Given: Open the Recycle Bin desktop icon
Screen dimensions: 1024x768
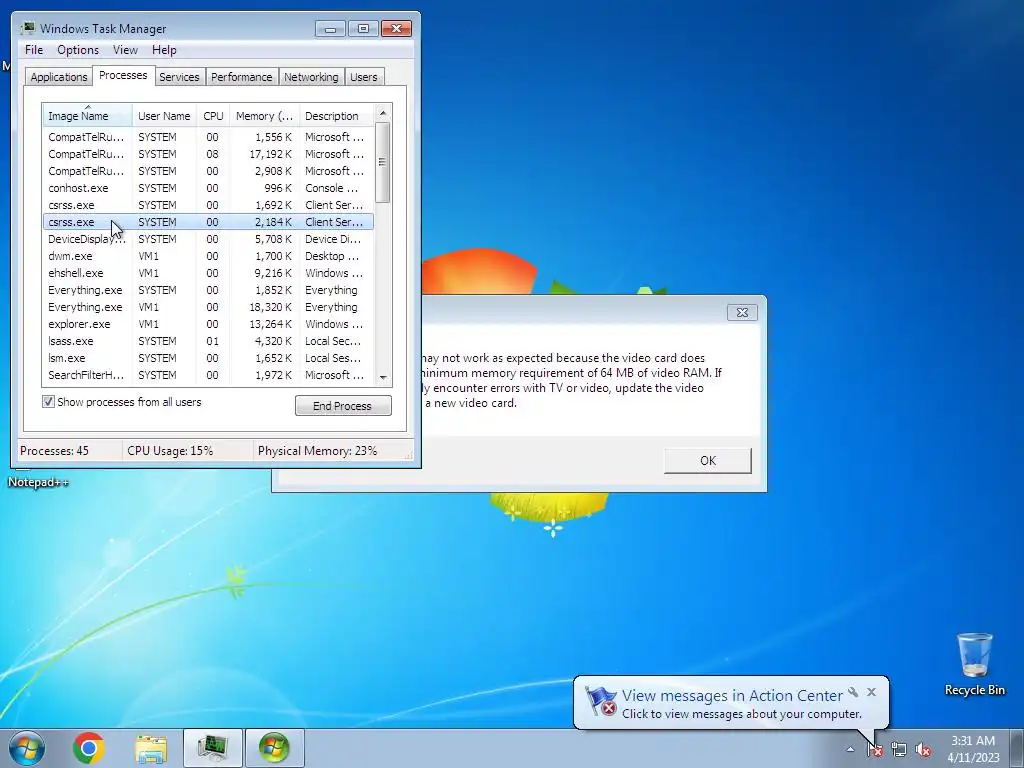Looking at the screenshot, I should tap(974, 664).
